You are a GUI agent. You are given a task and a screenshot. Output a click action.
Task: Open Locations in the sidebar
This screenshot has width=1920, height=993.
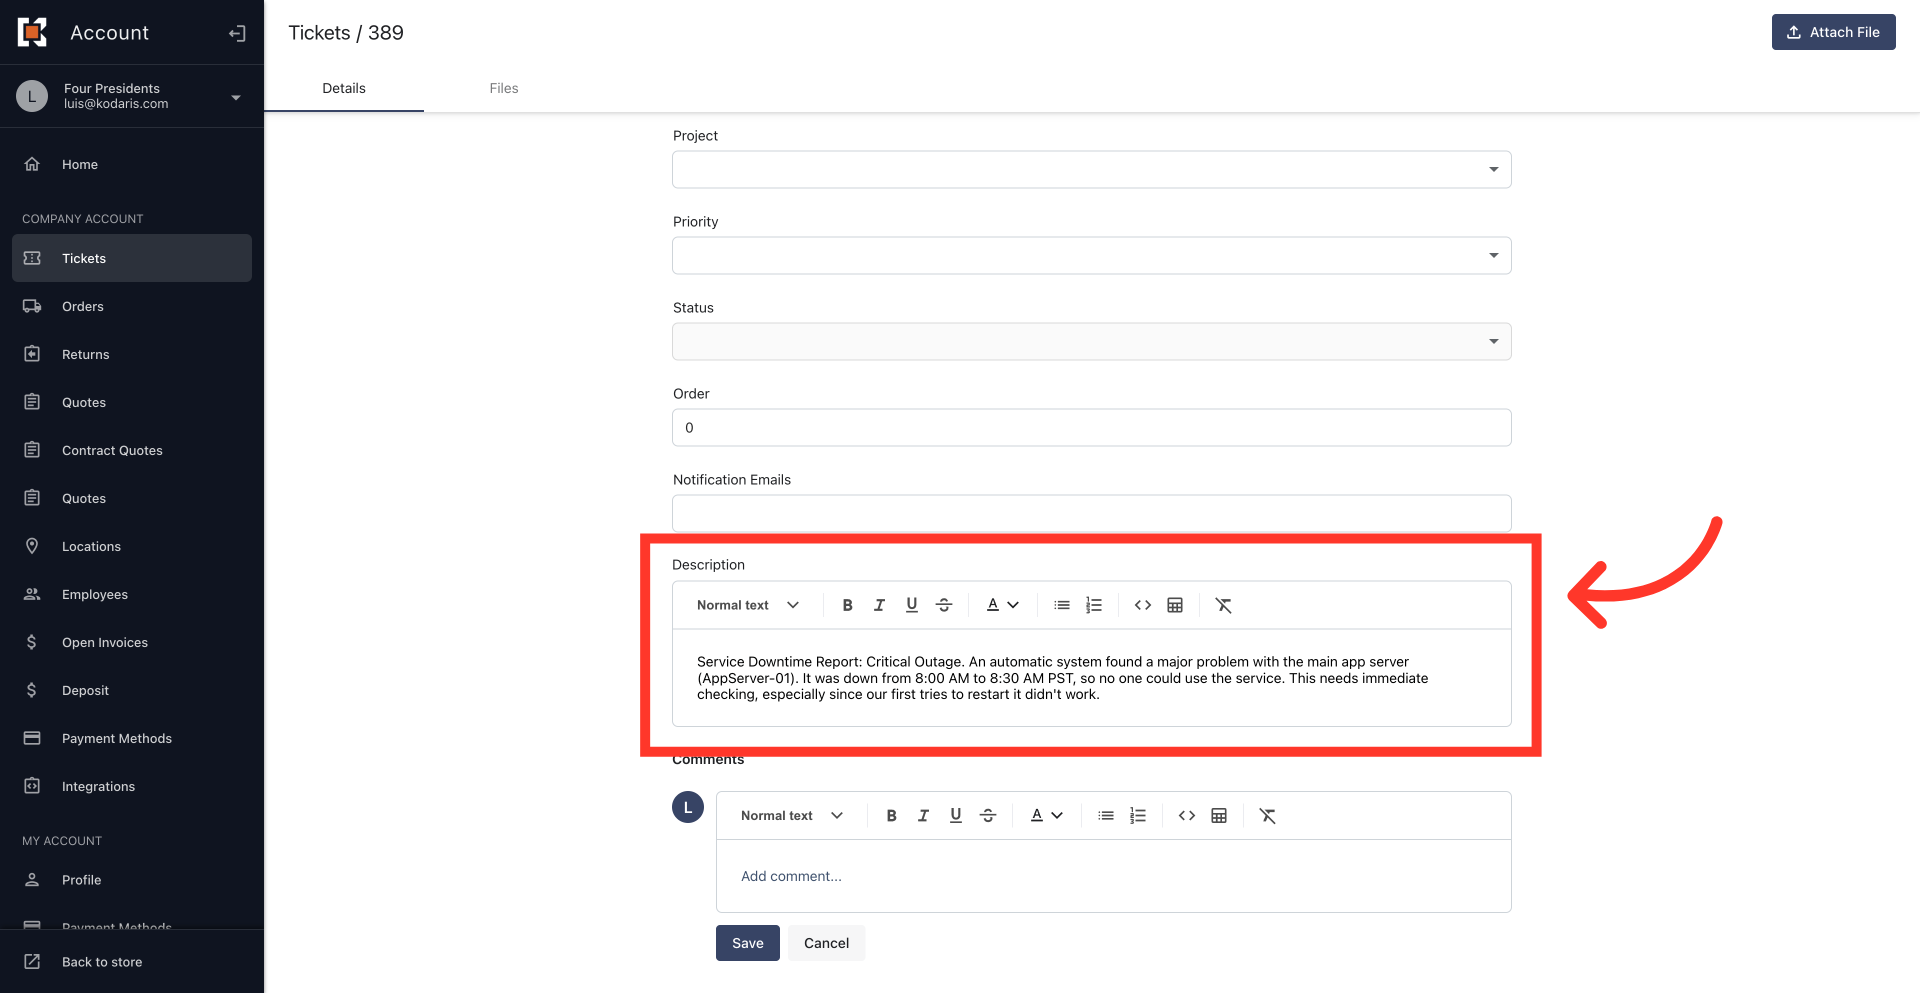(x=132, y=546)
